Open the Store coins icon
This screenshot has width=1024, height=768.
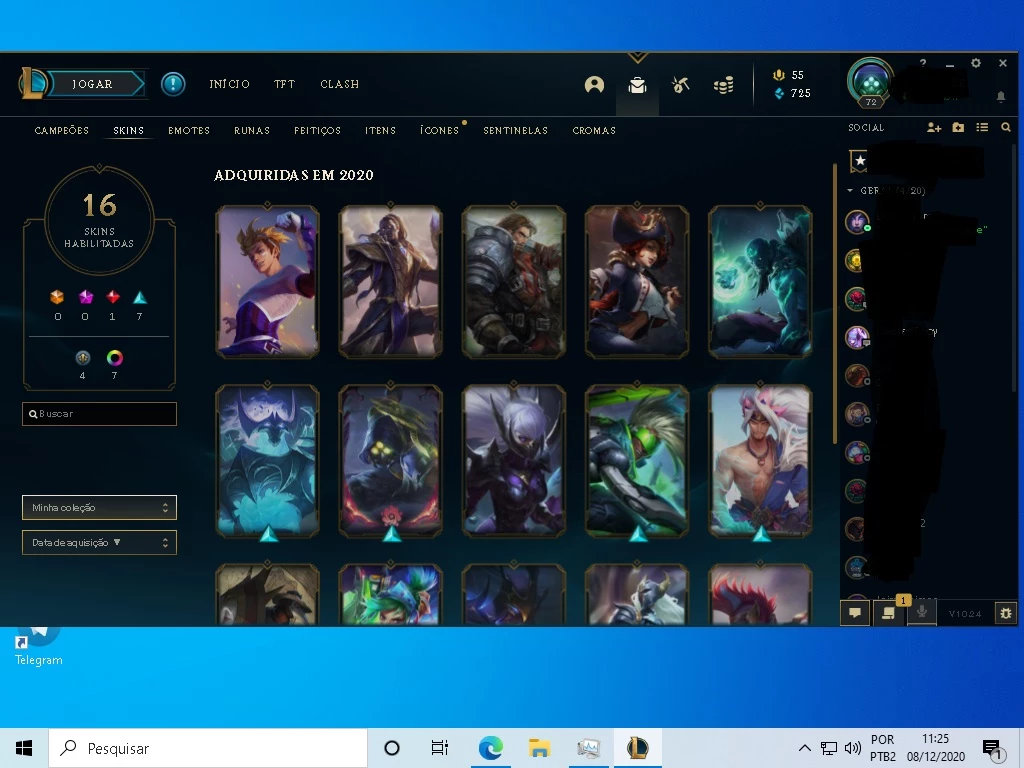(x=724, y=85)
